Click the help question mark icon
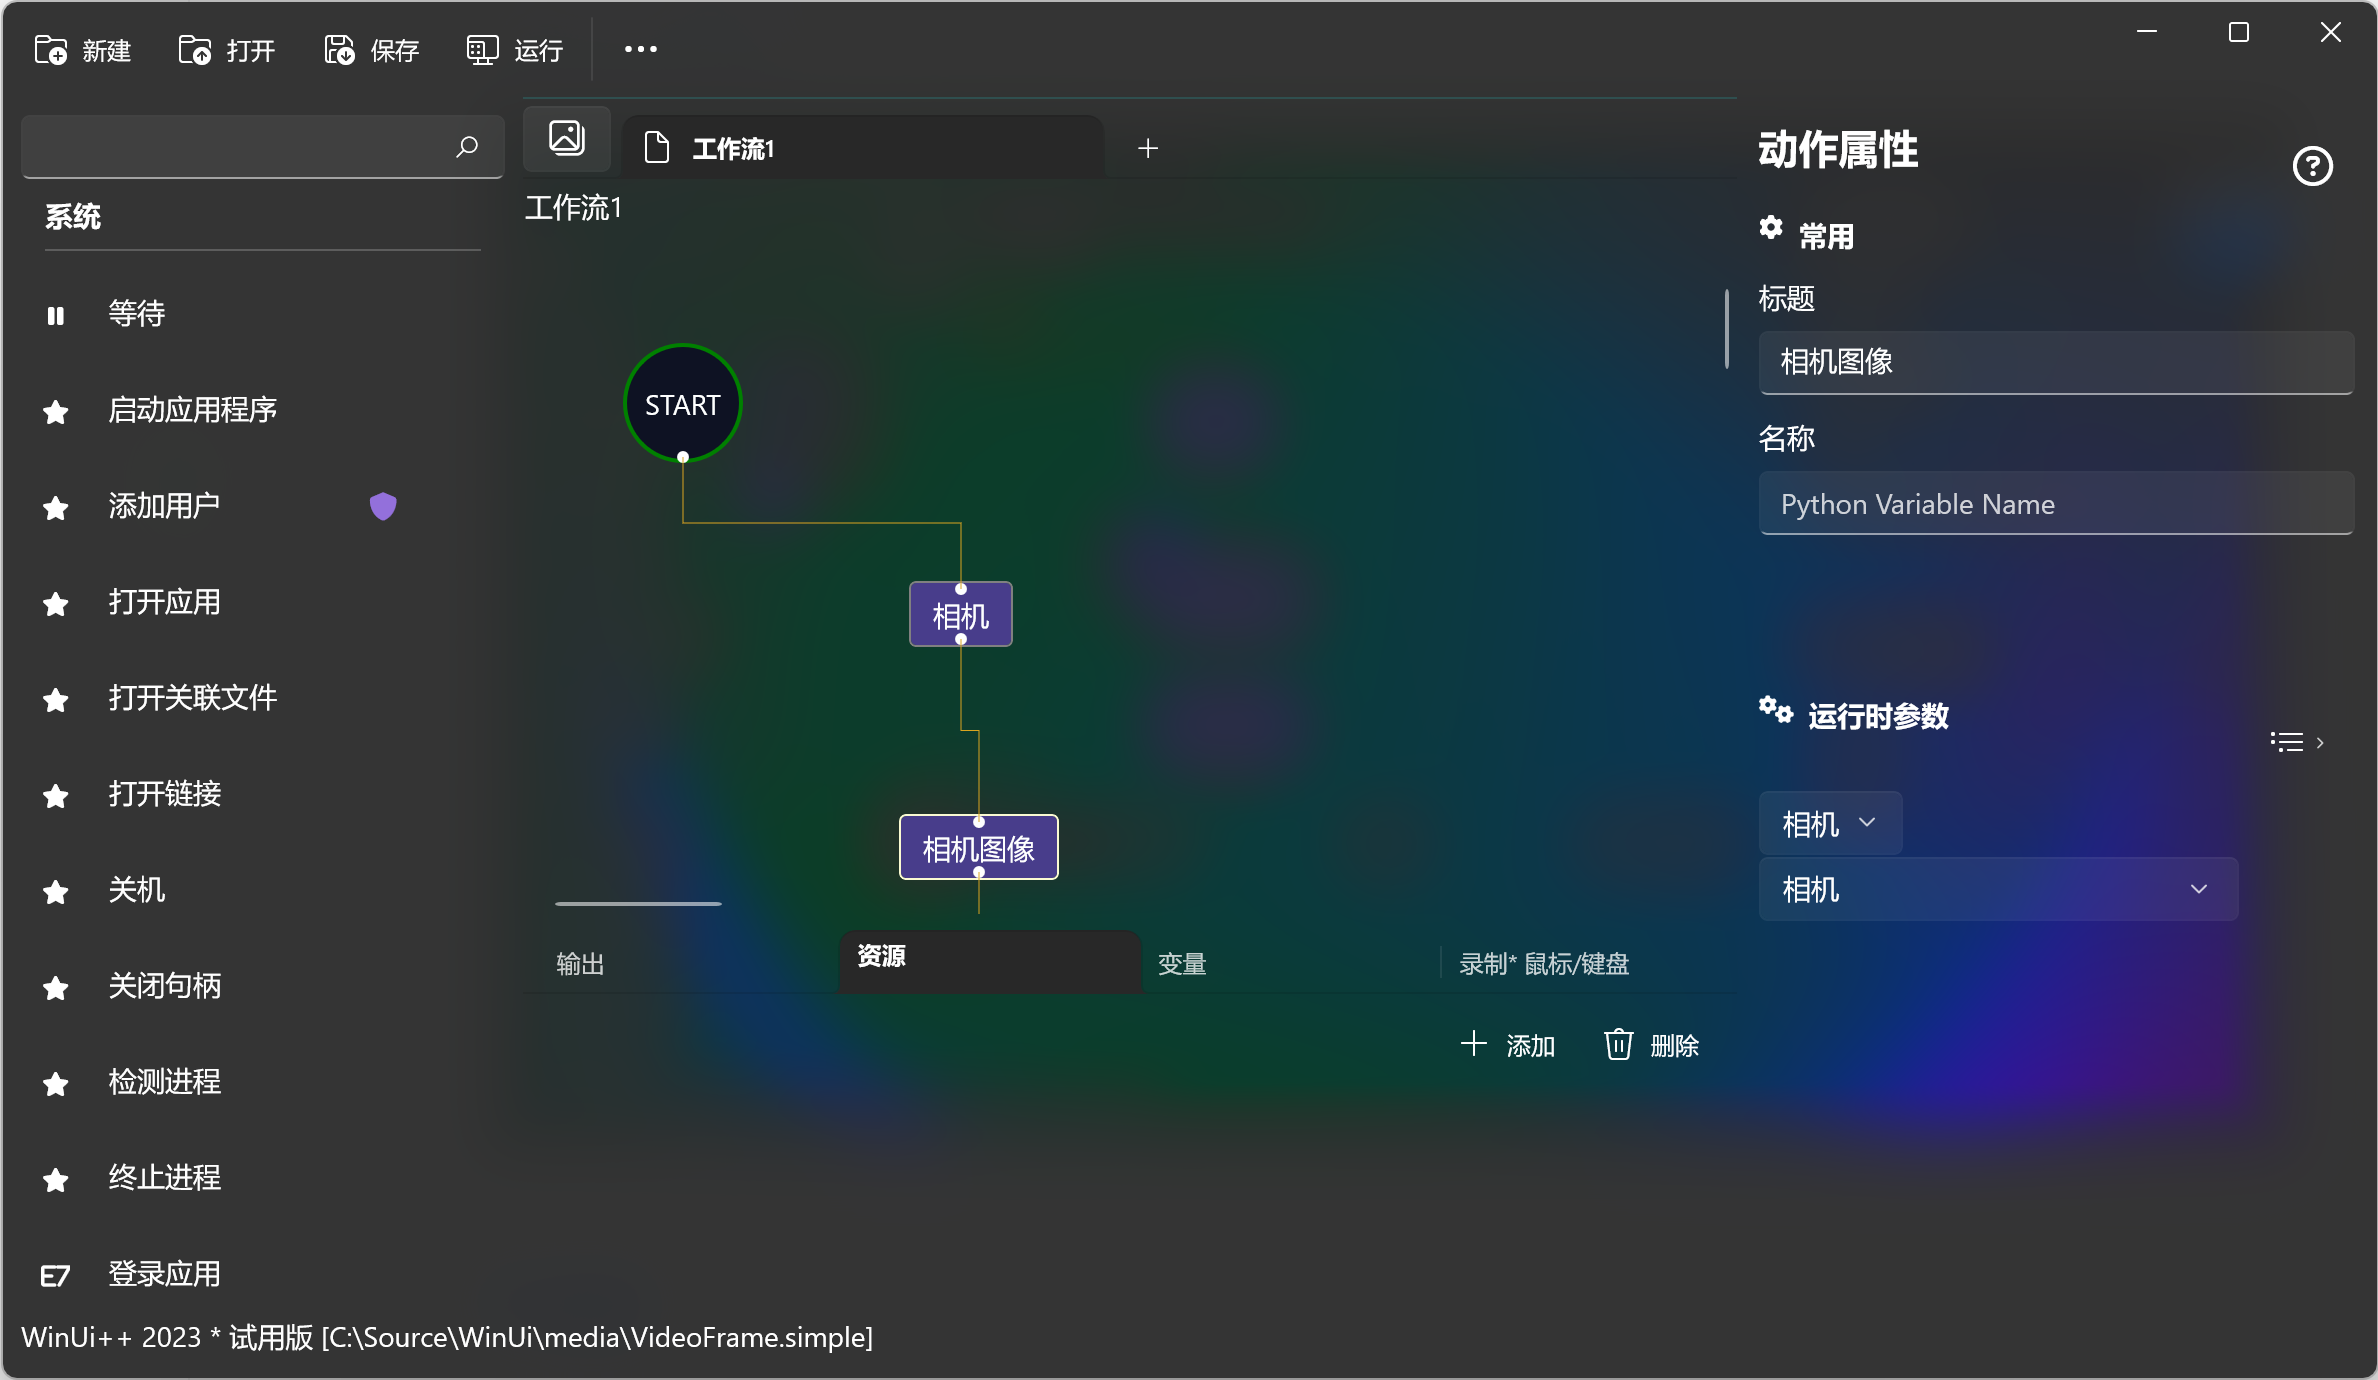This screenshot has height=1380, width=2378. click(2312, 166)
